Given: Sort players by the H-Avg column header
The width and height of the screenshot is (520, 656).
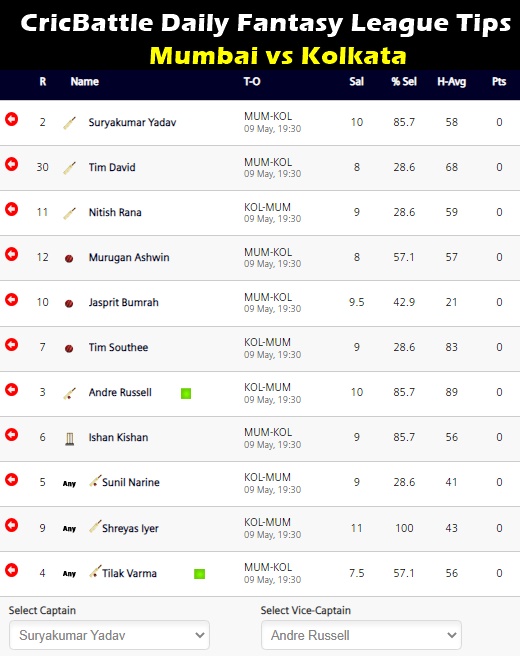Looking at the screenshot, I should (x=451, y=82).
